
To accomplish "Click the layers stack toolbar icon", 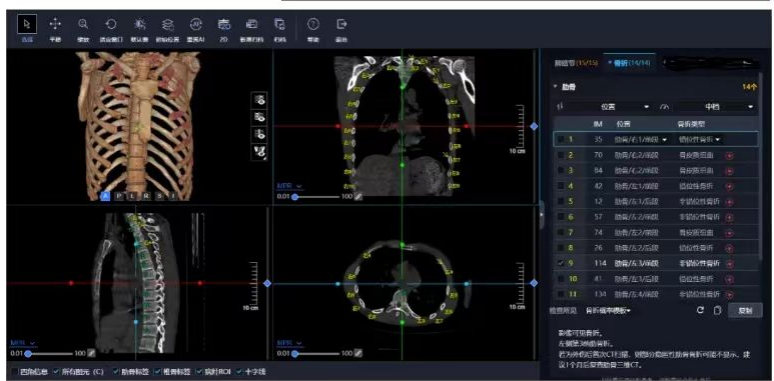I will pos(168,24).
